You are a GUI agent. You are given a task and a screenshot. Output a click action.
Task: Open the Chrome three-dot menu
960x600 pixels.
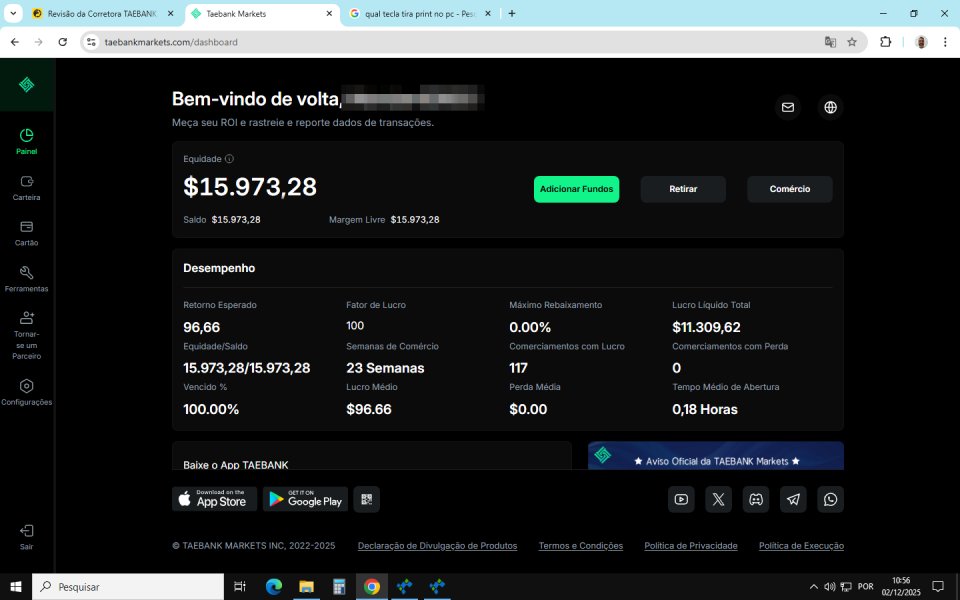(945, 42)
